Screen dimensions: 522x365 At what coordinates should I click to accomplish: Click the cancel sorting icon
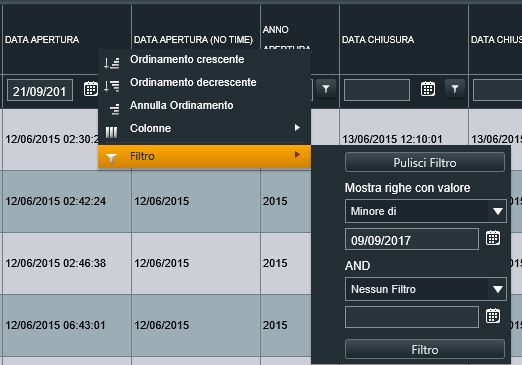pyautogui.click(x=114, y=109)
